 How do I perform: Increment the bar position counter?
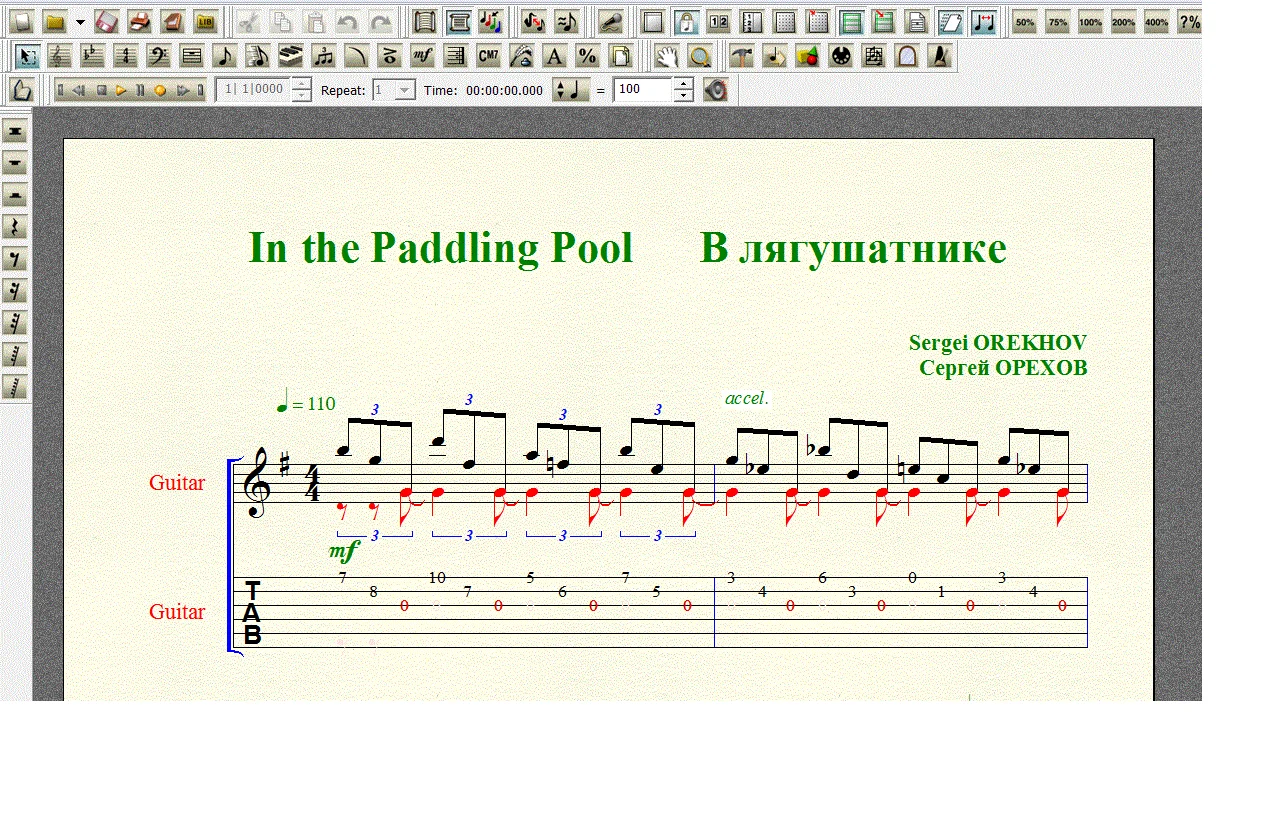[301, 84]
